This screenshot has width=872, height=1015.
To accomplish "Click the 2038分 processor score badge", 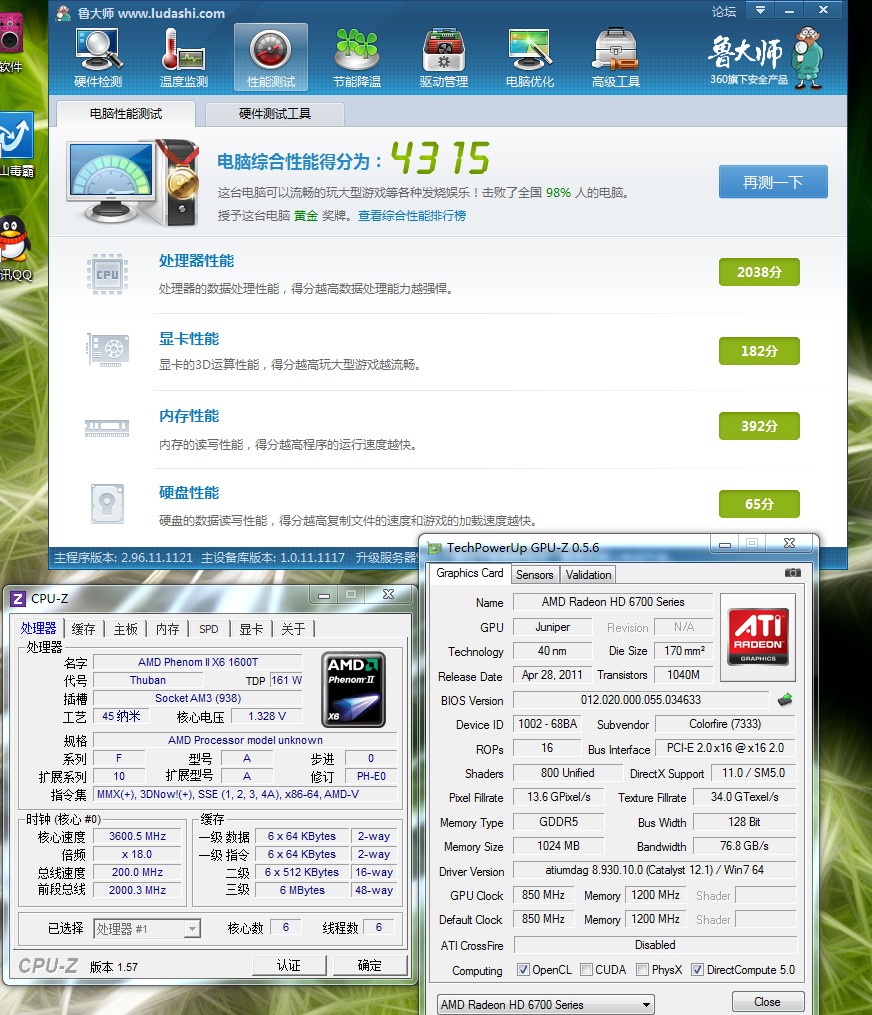I will point(759,272).
